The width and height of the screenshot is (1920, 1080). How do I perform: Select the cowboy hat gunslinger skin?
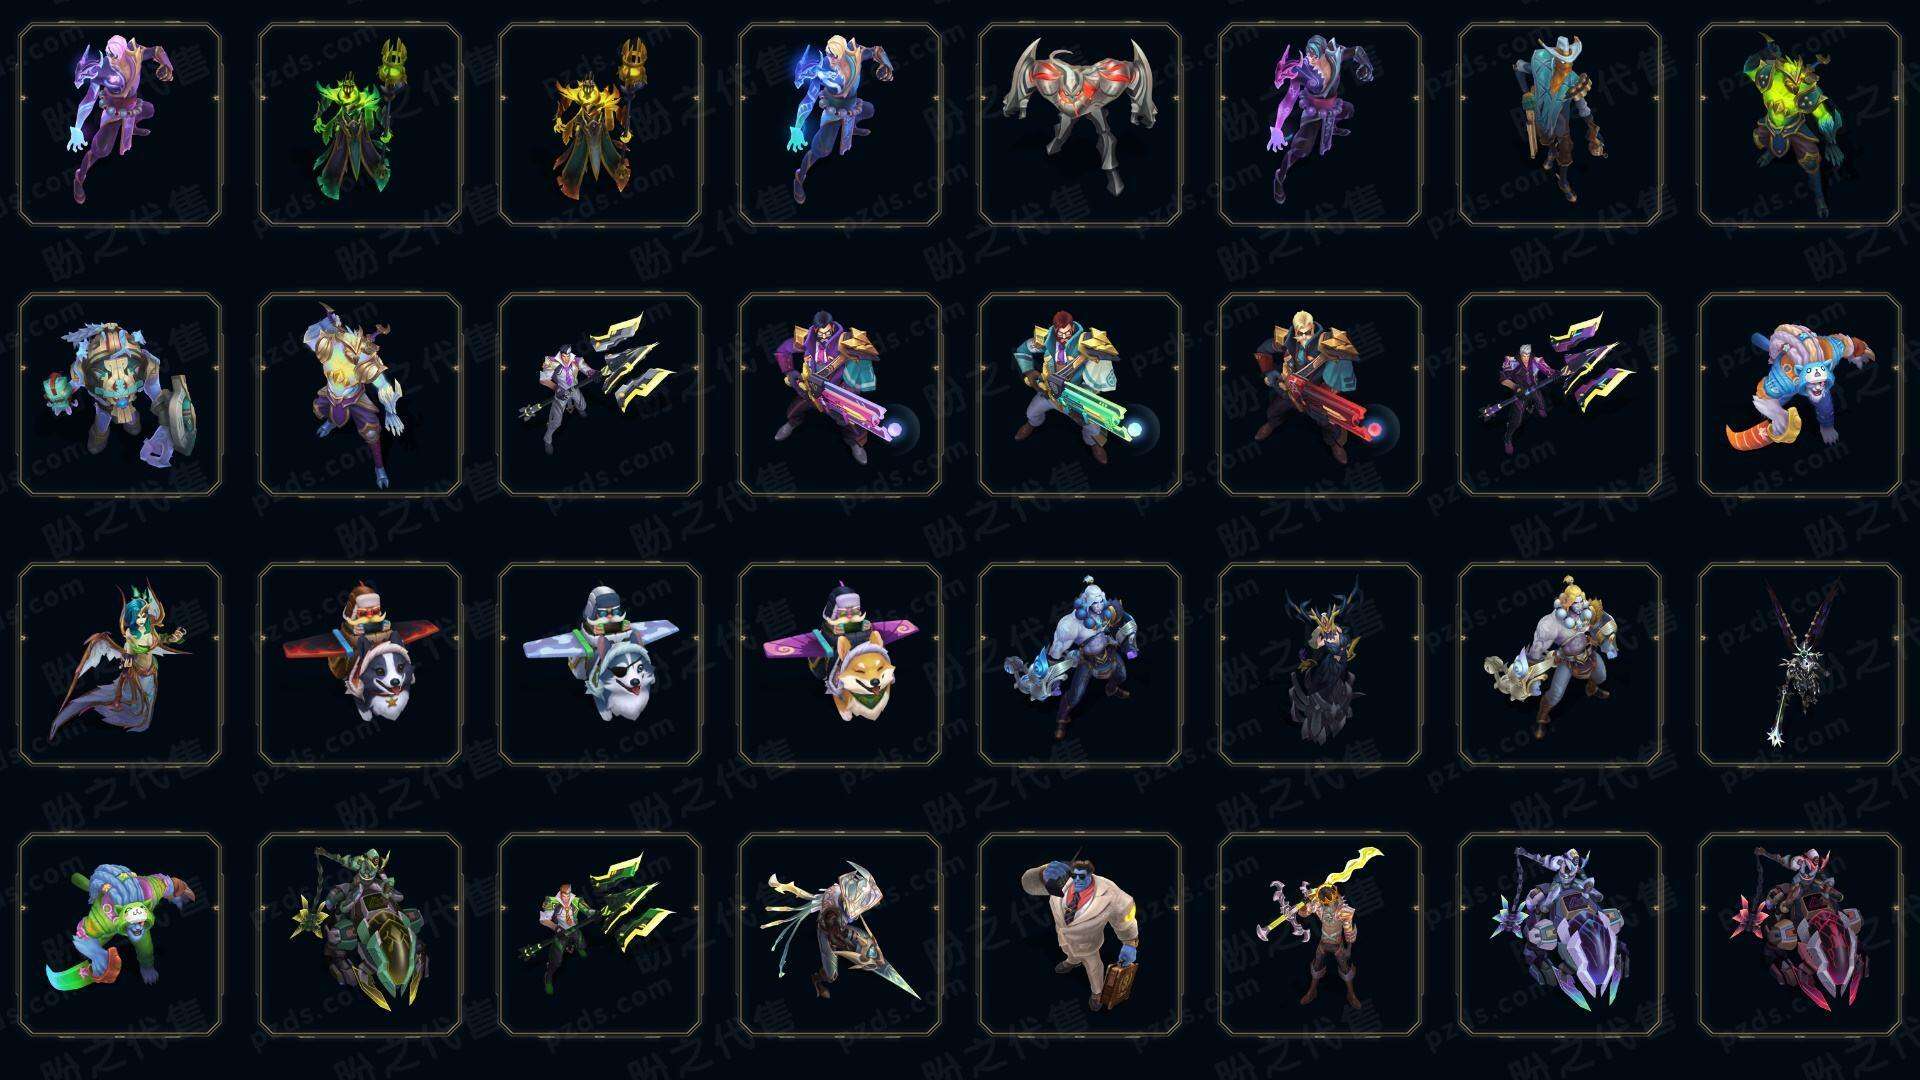pos(1560,124)
